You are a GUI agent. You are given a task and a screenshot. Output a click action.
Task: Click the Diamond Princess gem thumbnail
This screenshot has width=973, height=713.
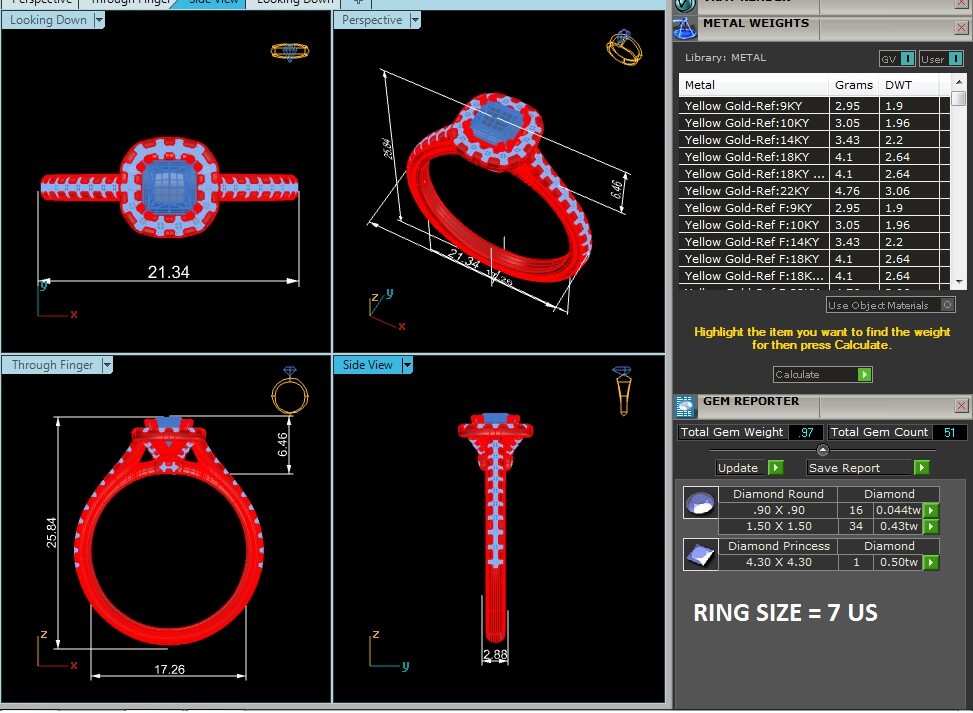tap(700, 554)
